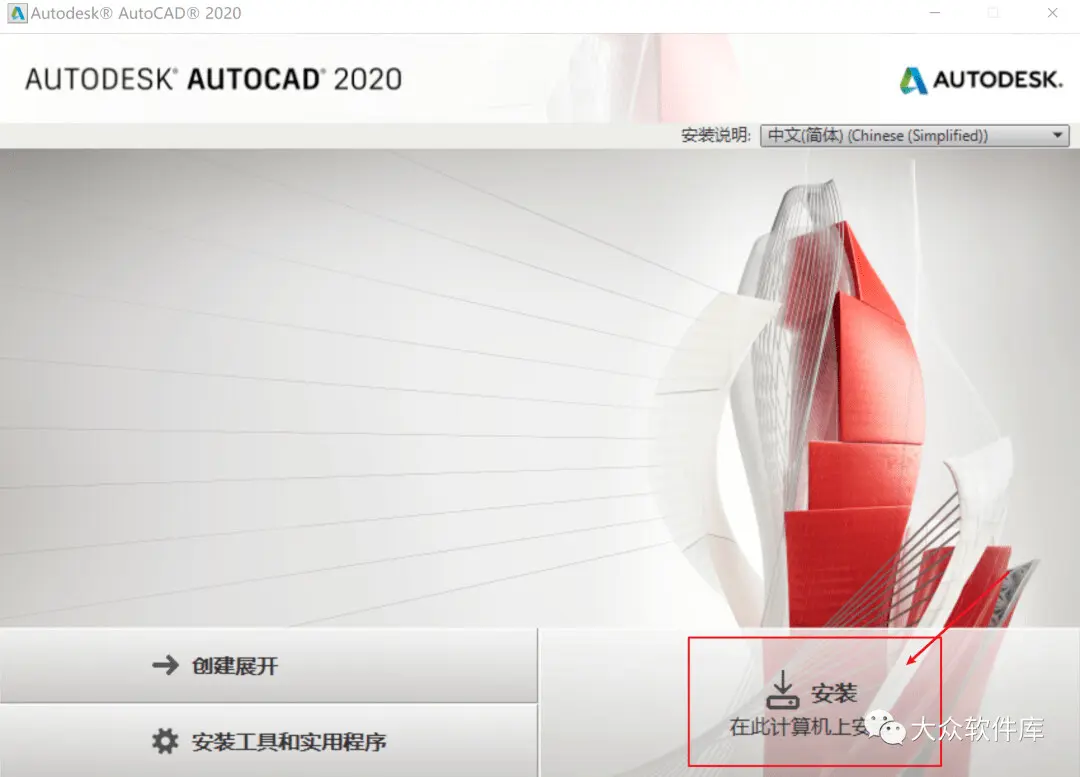
Task: Click the AutoCAD title bar app icon
Action: pos(17,13)
